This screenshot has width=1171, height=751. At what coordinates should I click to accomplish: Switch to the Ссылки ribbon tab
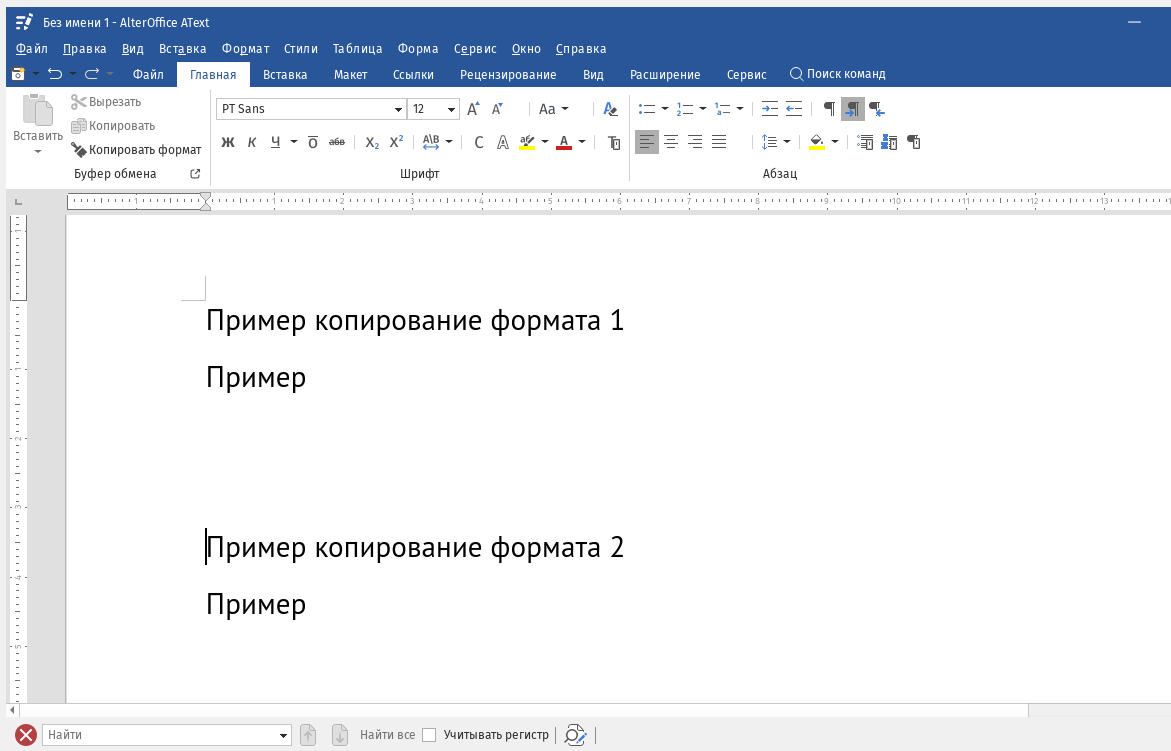tap(414, 74)
